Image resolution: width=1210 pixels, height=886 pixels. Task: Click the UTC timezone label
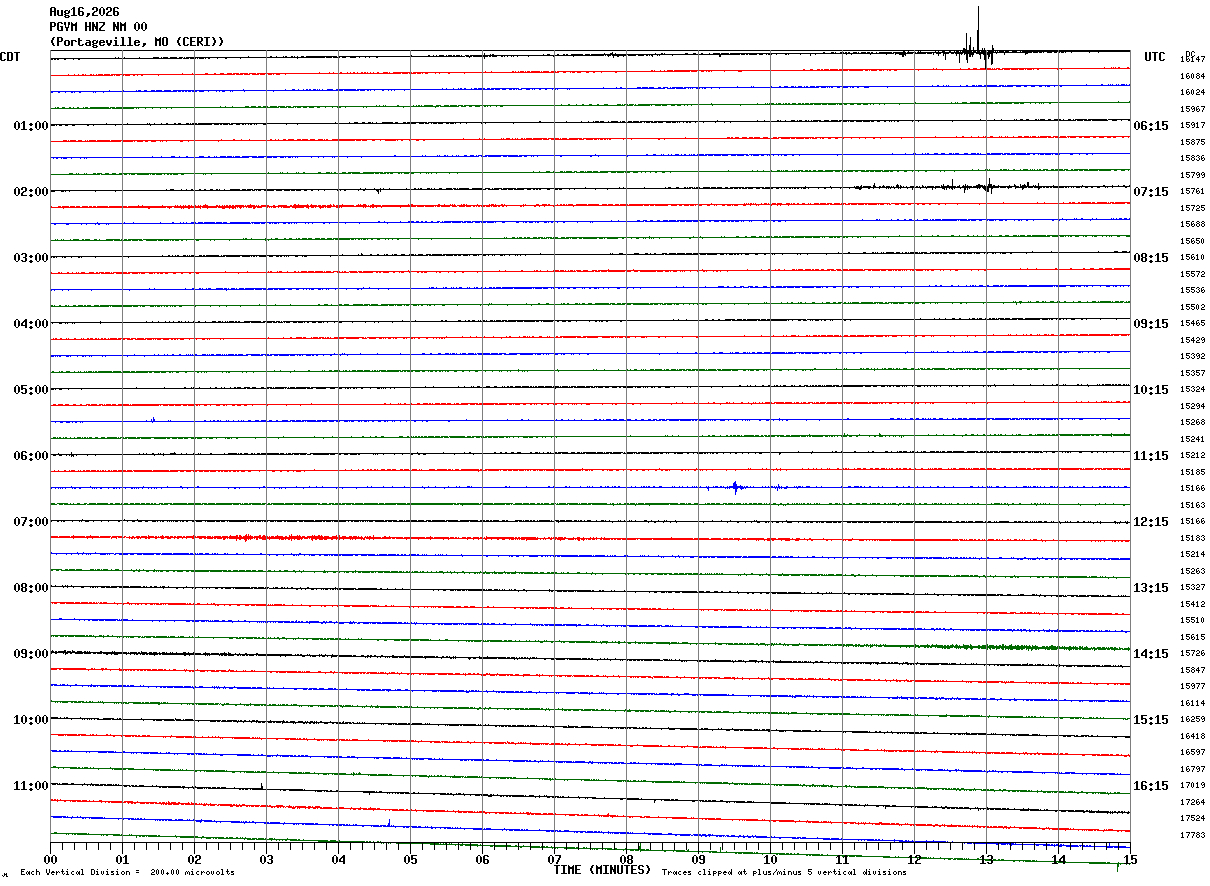(1155, 57)
